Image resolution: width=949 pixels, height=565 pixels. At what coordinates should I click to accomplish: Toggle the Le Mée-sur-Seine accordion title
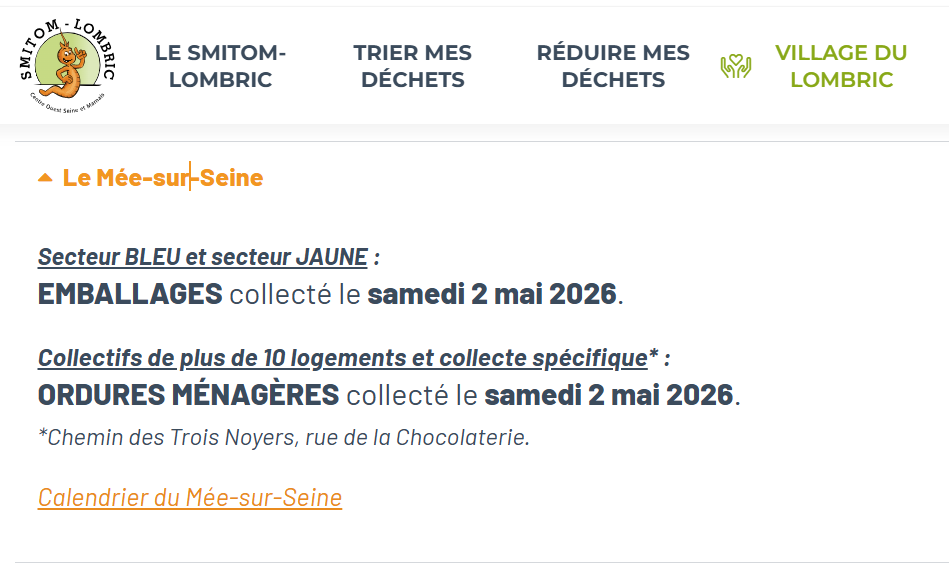click(x=162, y=178)
